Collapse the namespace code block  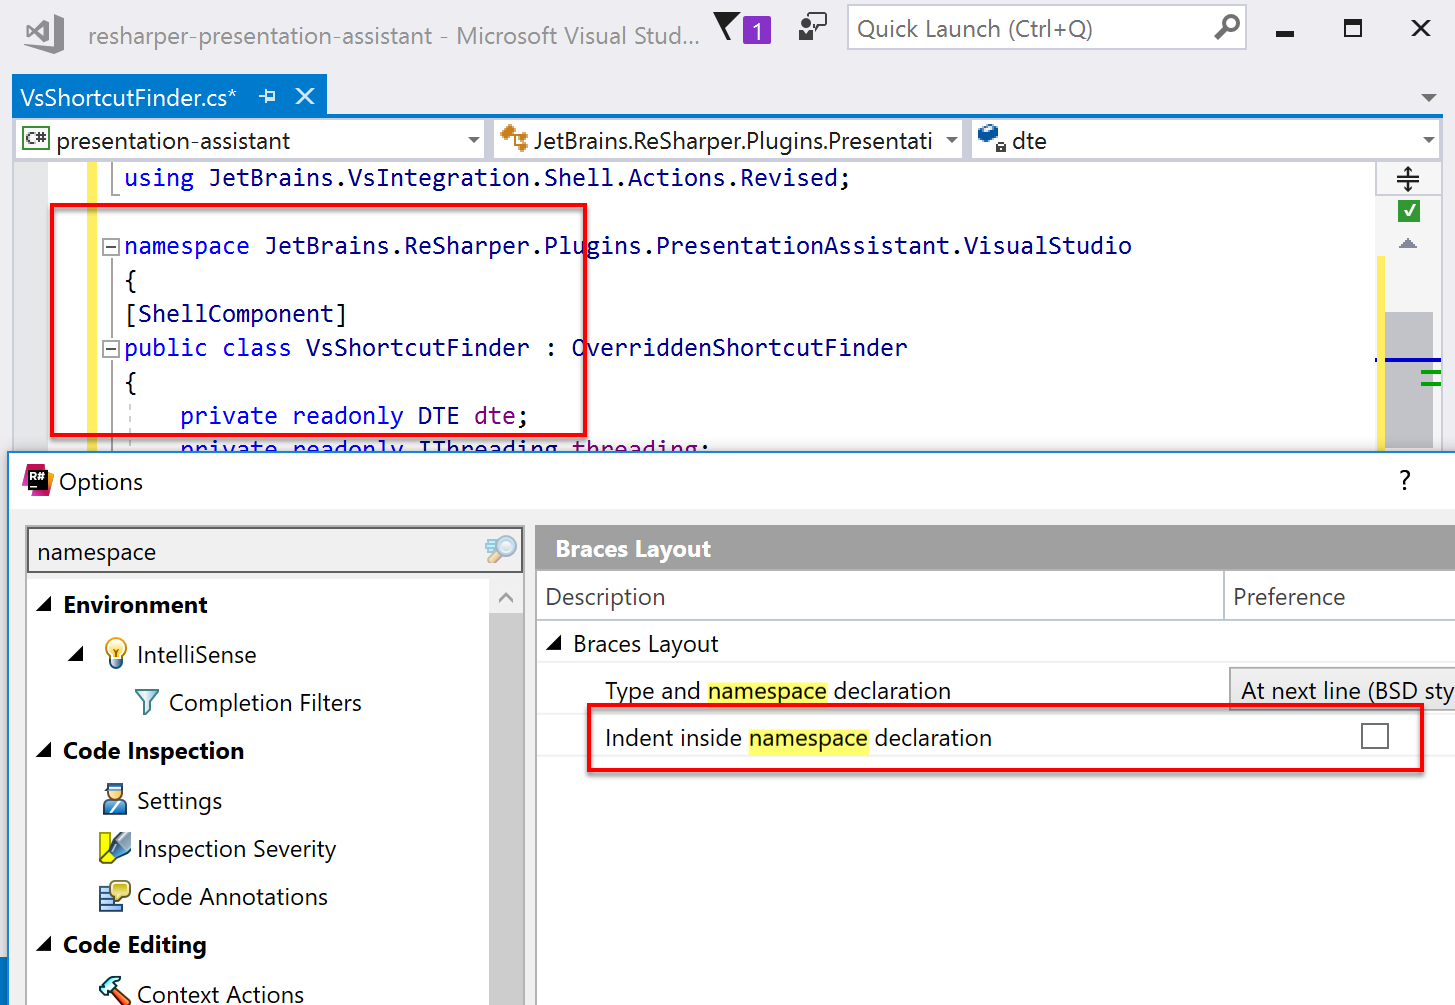(111, 246)
